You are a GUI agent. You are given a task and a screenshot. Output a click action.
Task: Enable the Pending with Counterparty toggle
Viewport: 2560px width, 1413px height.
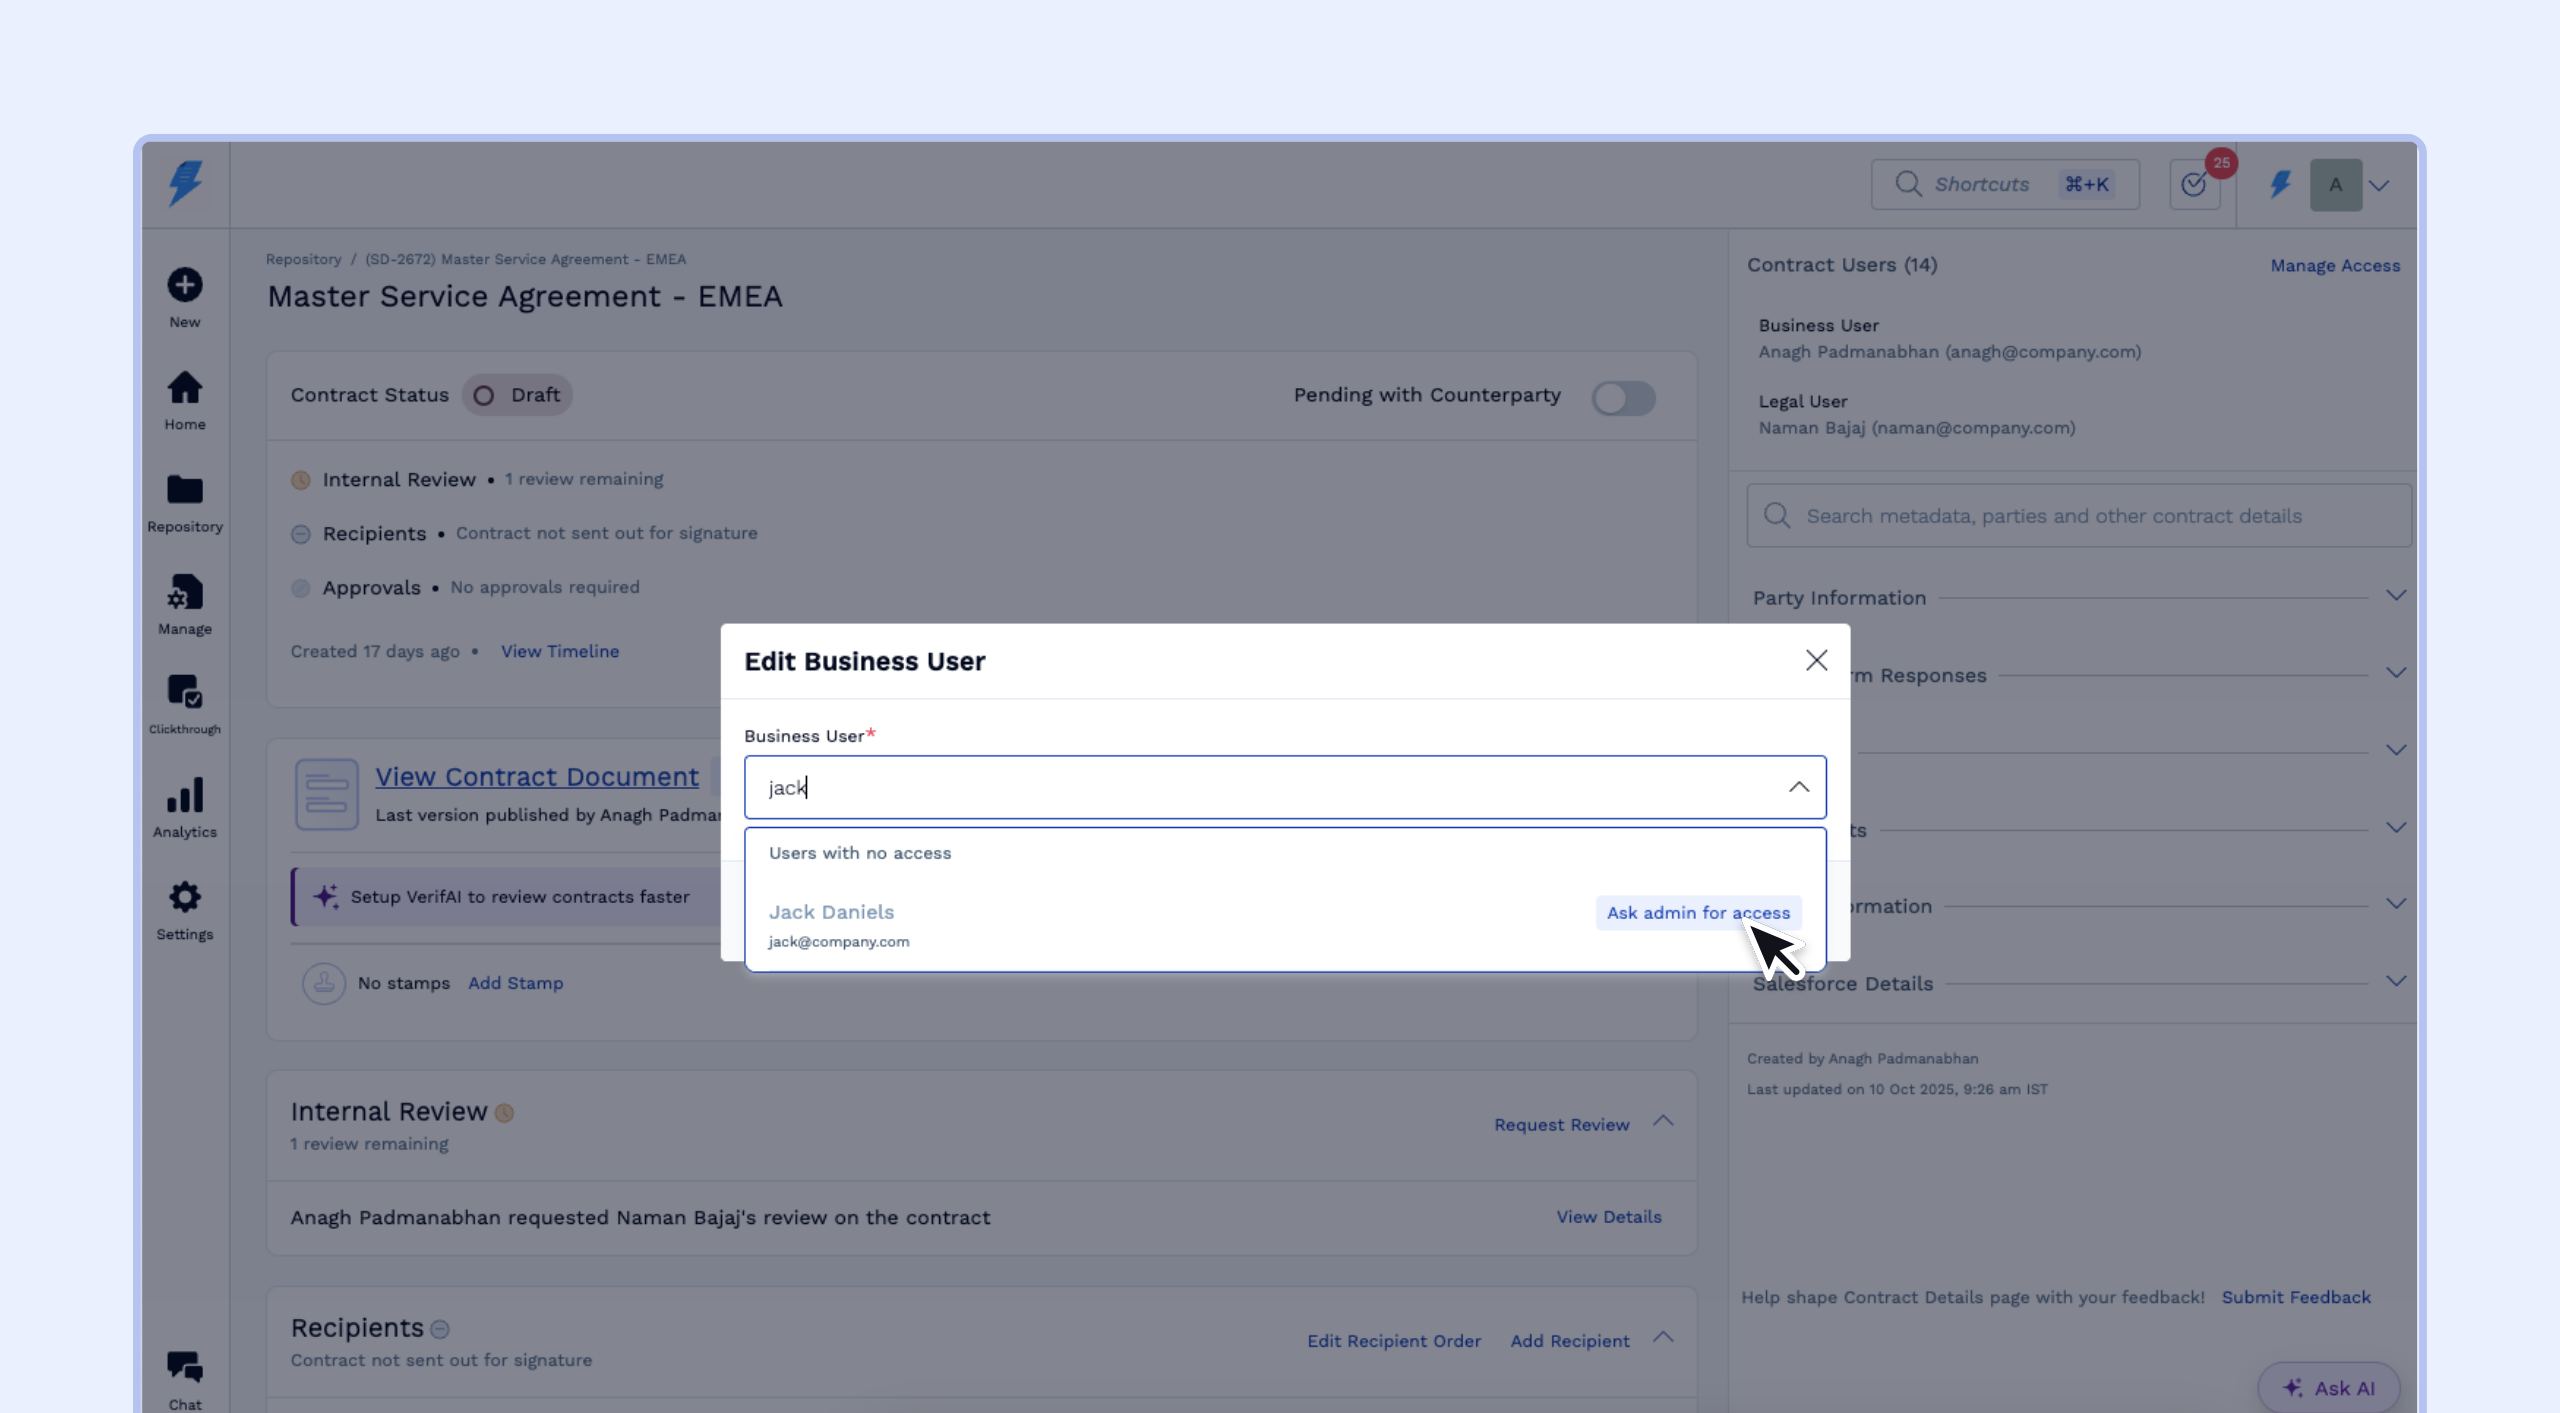1624,397
